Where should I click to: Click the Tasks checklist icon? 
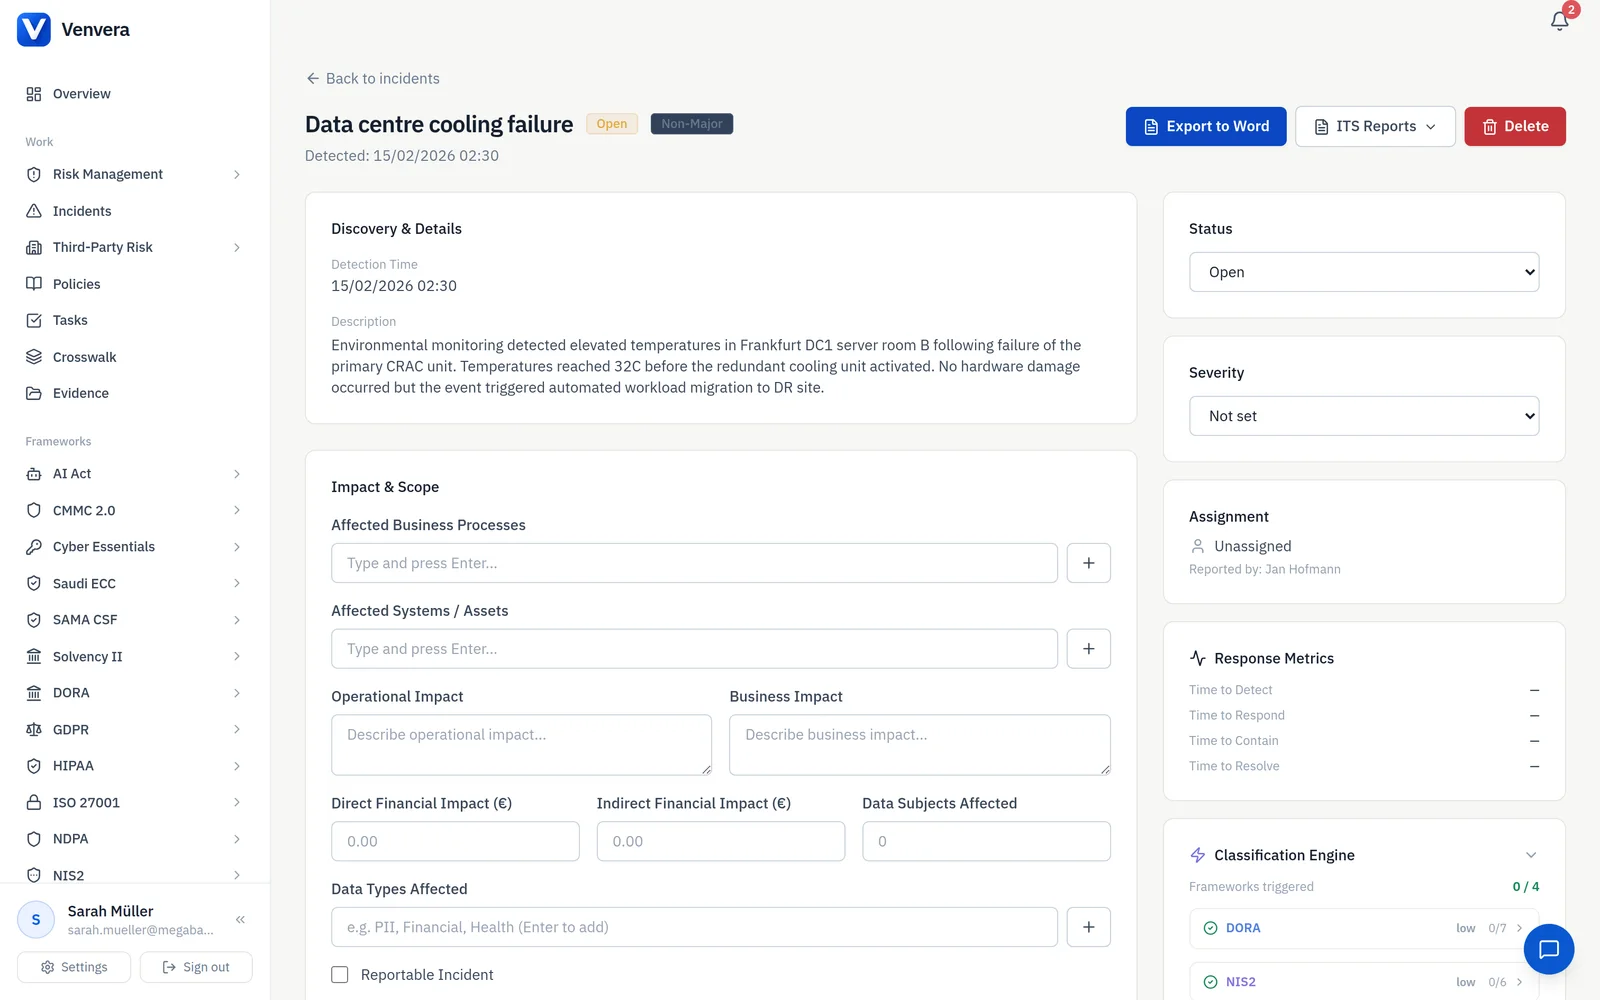pos(34,320)
